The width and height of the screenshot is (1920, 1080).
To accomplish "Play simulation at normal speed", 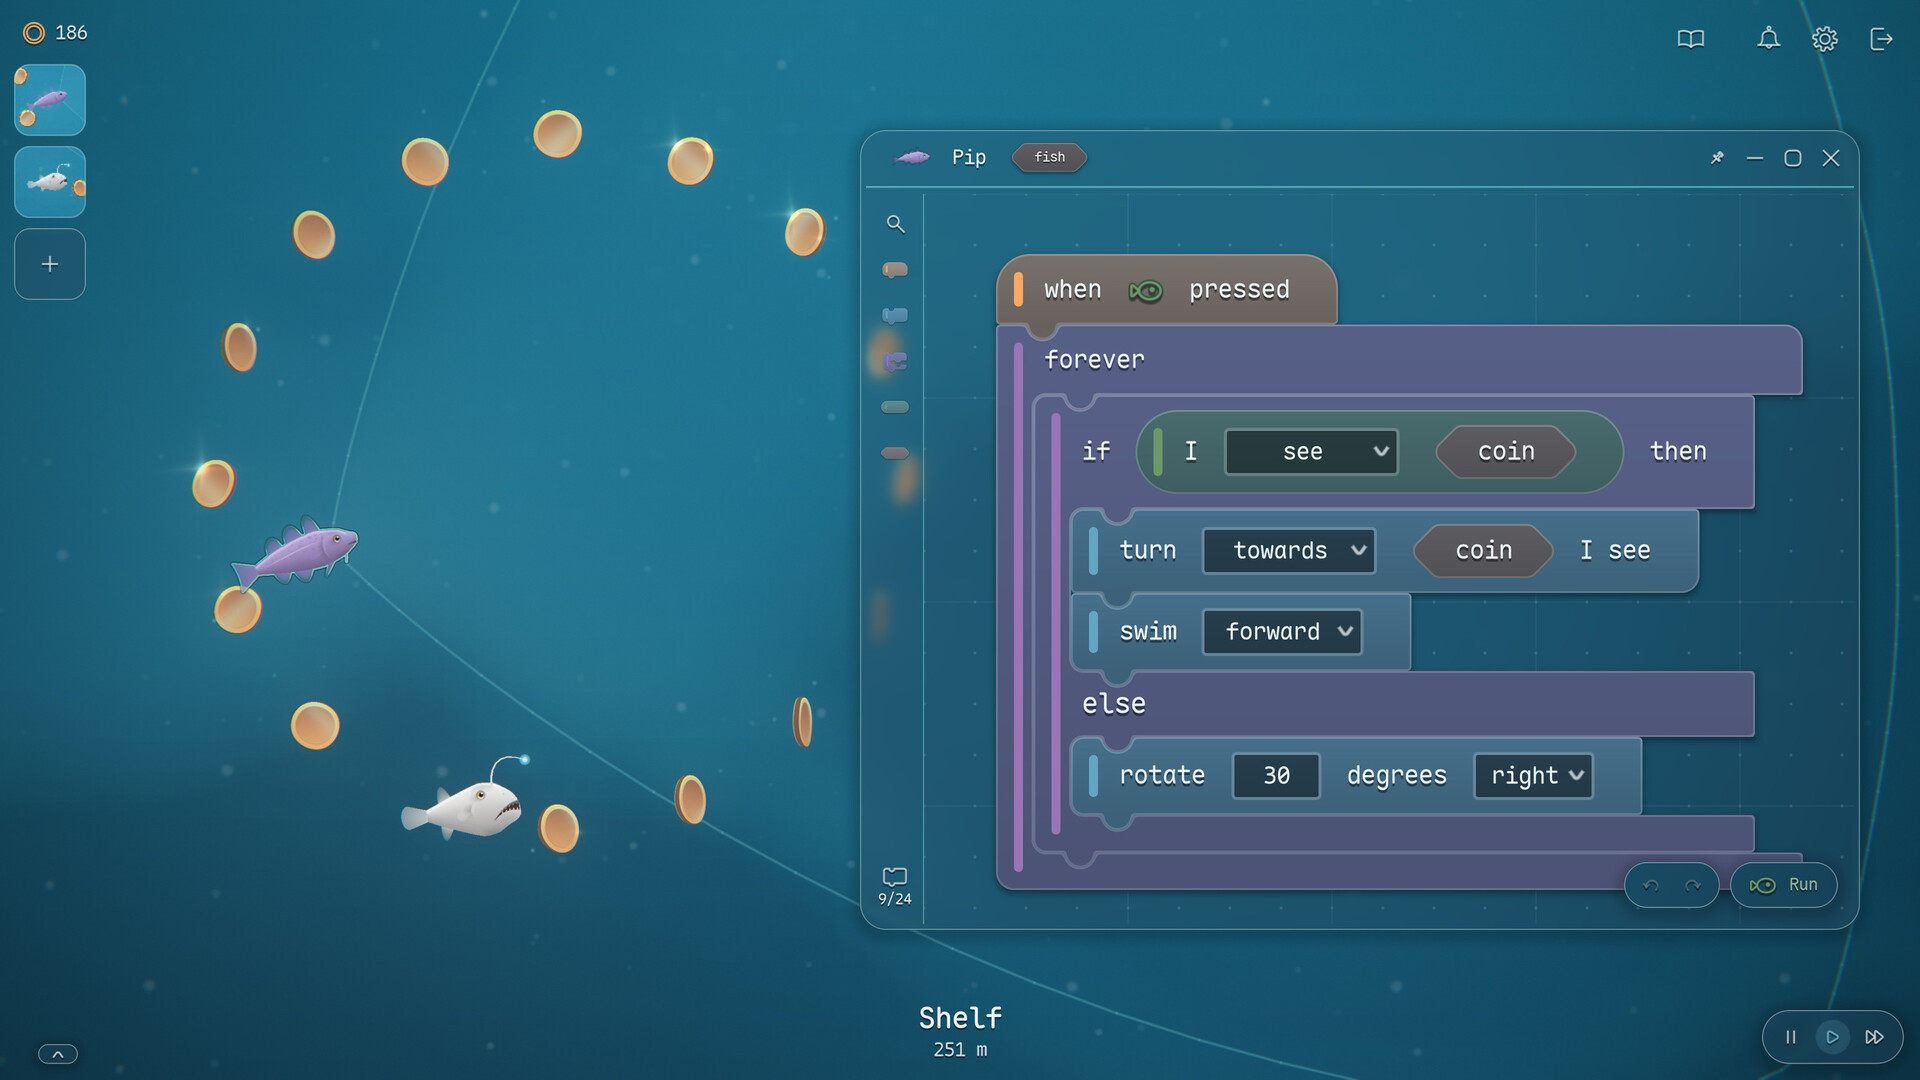I will coord(1832,1037).
